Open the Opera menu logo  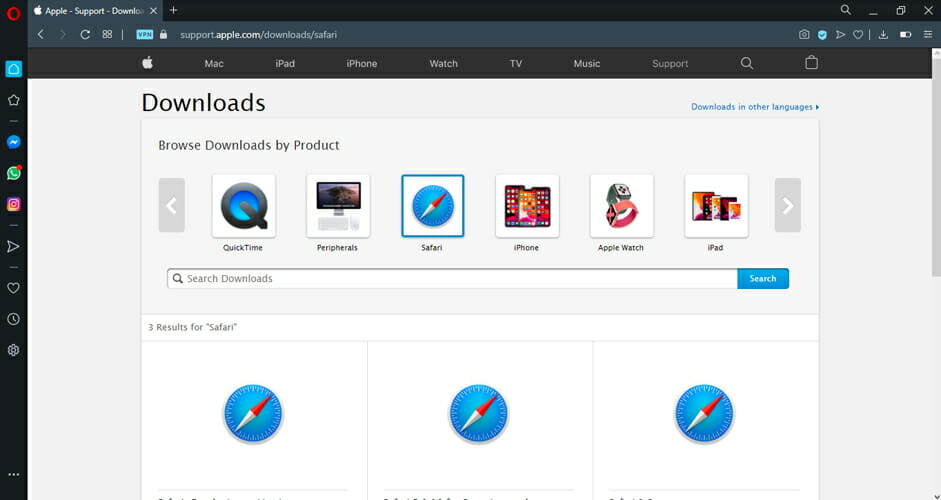[x=13, y=13]
